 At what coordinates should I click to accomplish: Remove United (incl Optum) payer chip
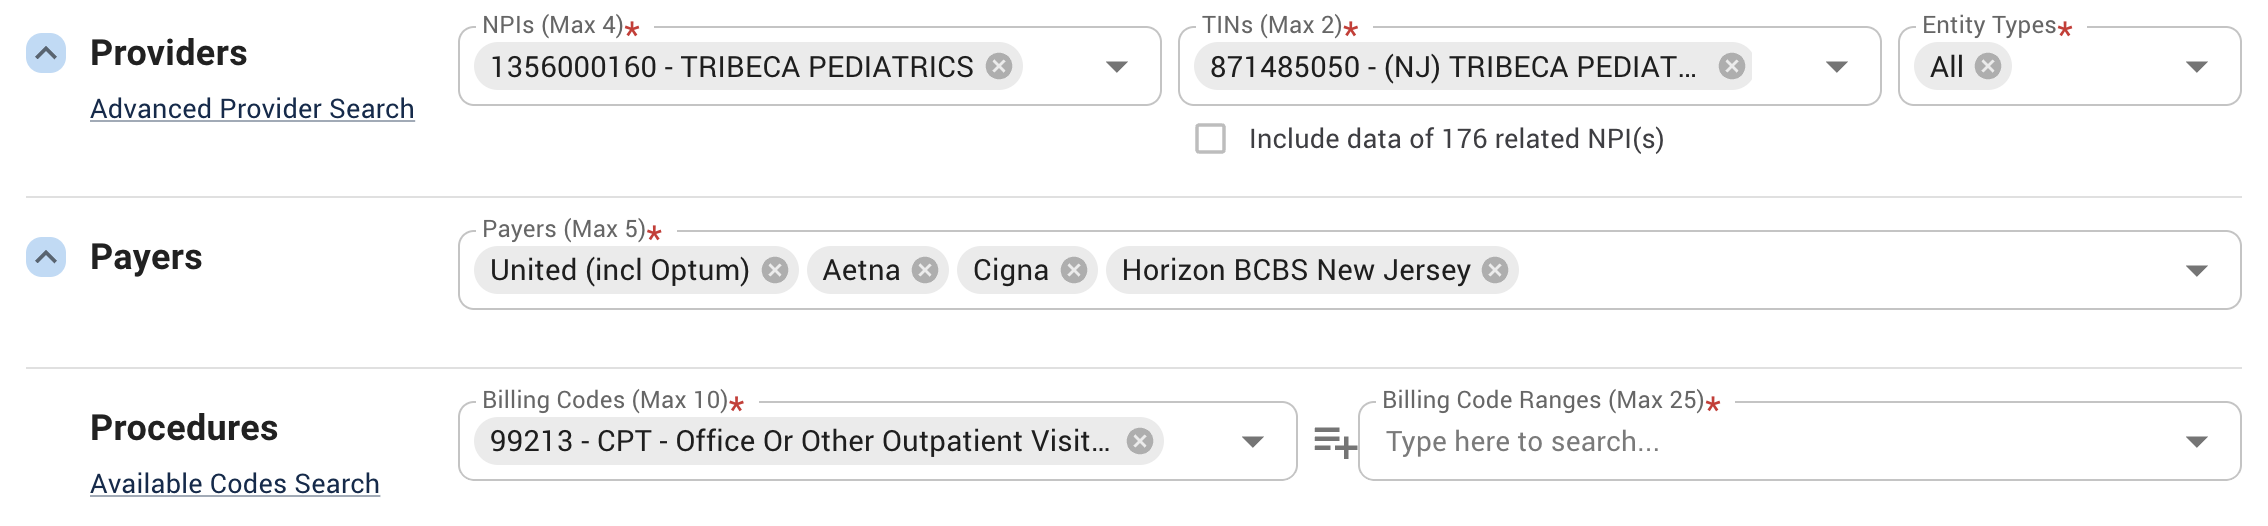(x=775, y=270)
